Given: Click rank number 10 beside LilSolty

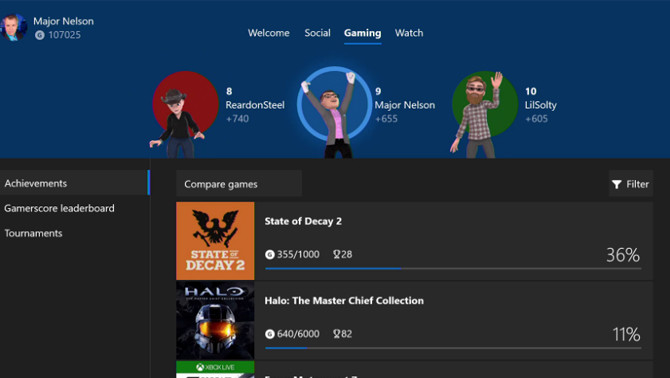Looking at the screenshot, I should tap(531, 91).
